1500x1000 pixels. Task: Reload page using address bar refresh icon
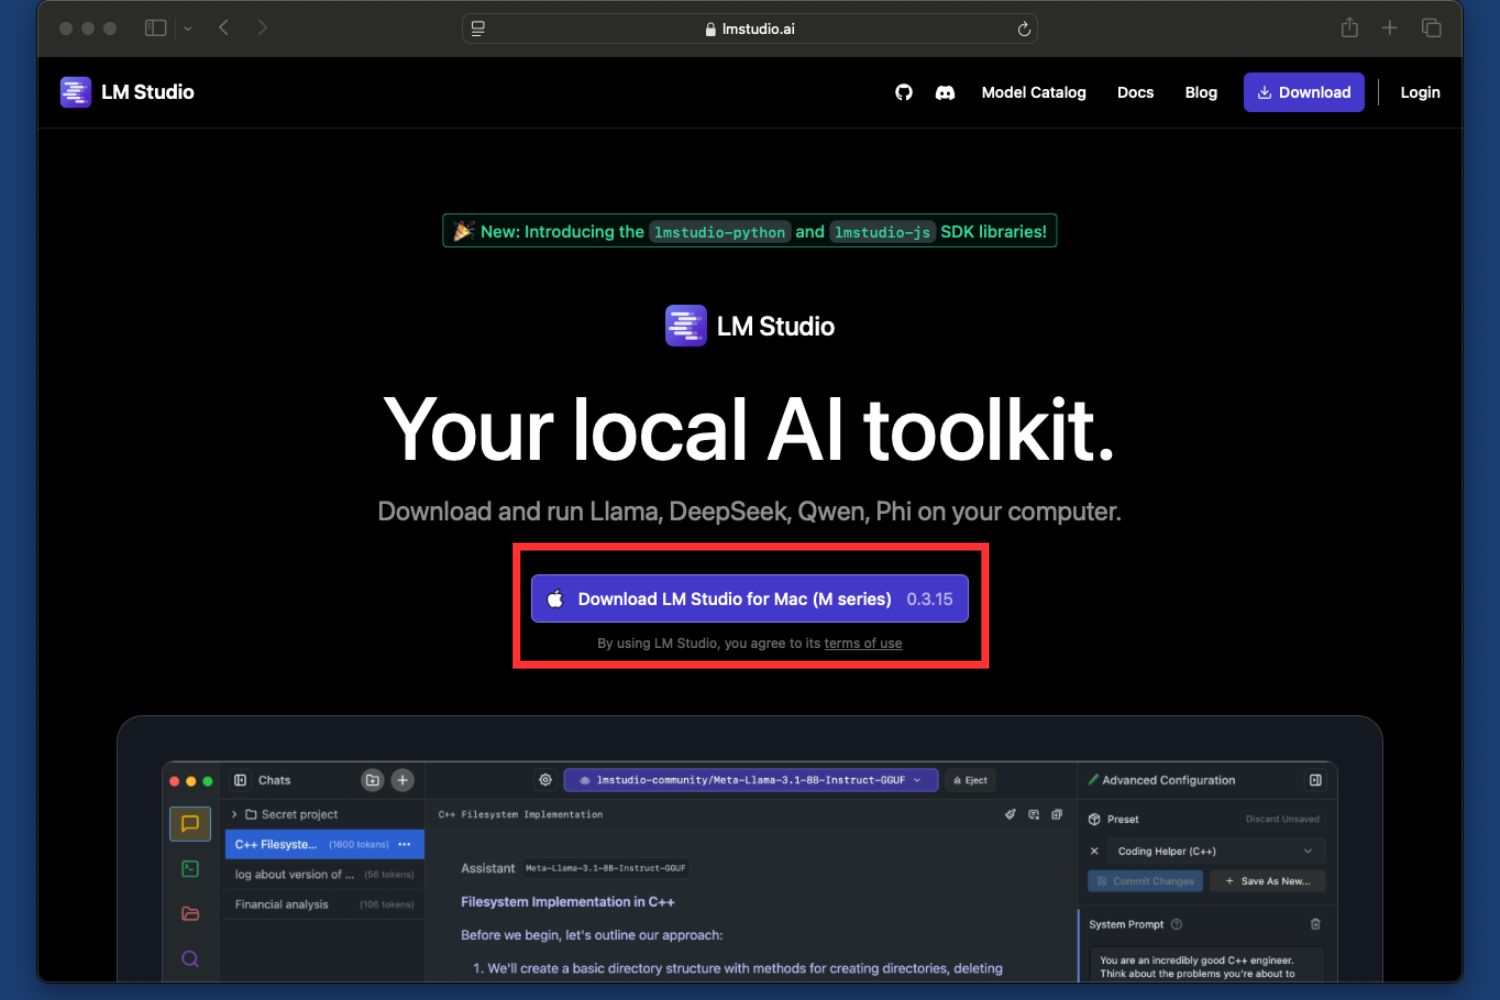(x=1024, y=29)
